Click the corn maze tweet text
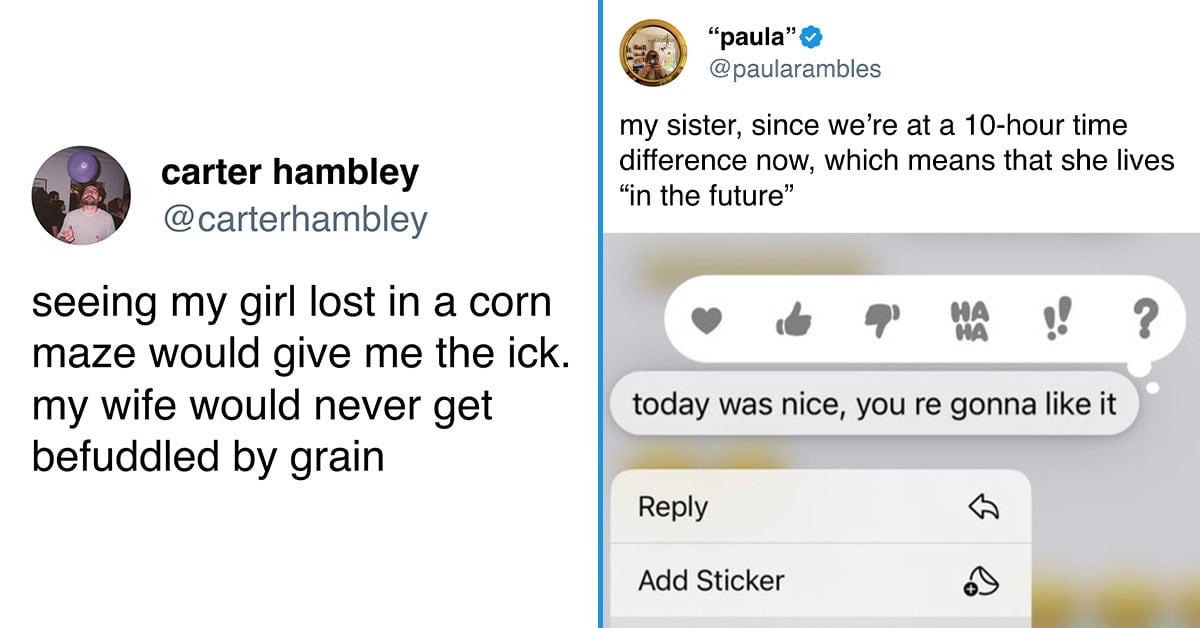The image size is (1200, 628). tap(301, 380)
